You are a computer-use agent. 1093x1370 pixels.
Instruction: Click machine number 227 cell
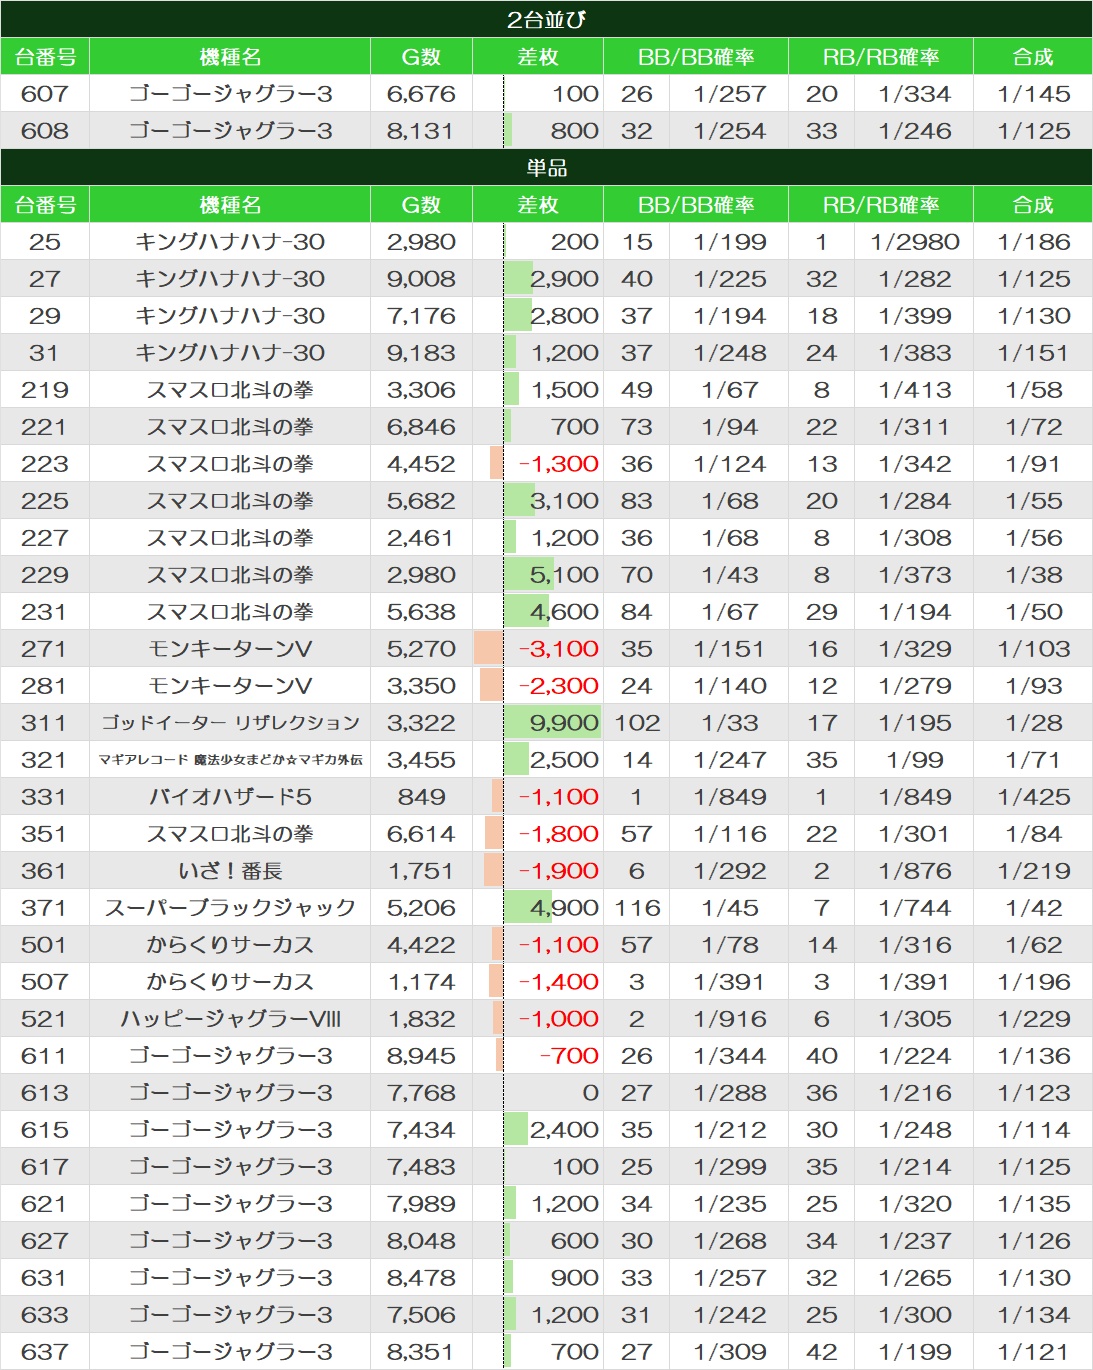click(x=45, y=538)
